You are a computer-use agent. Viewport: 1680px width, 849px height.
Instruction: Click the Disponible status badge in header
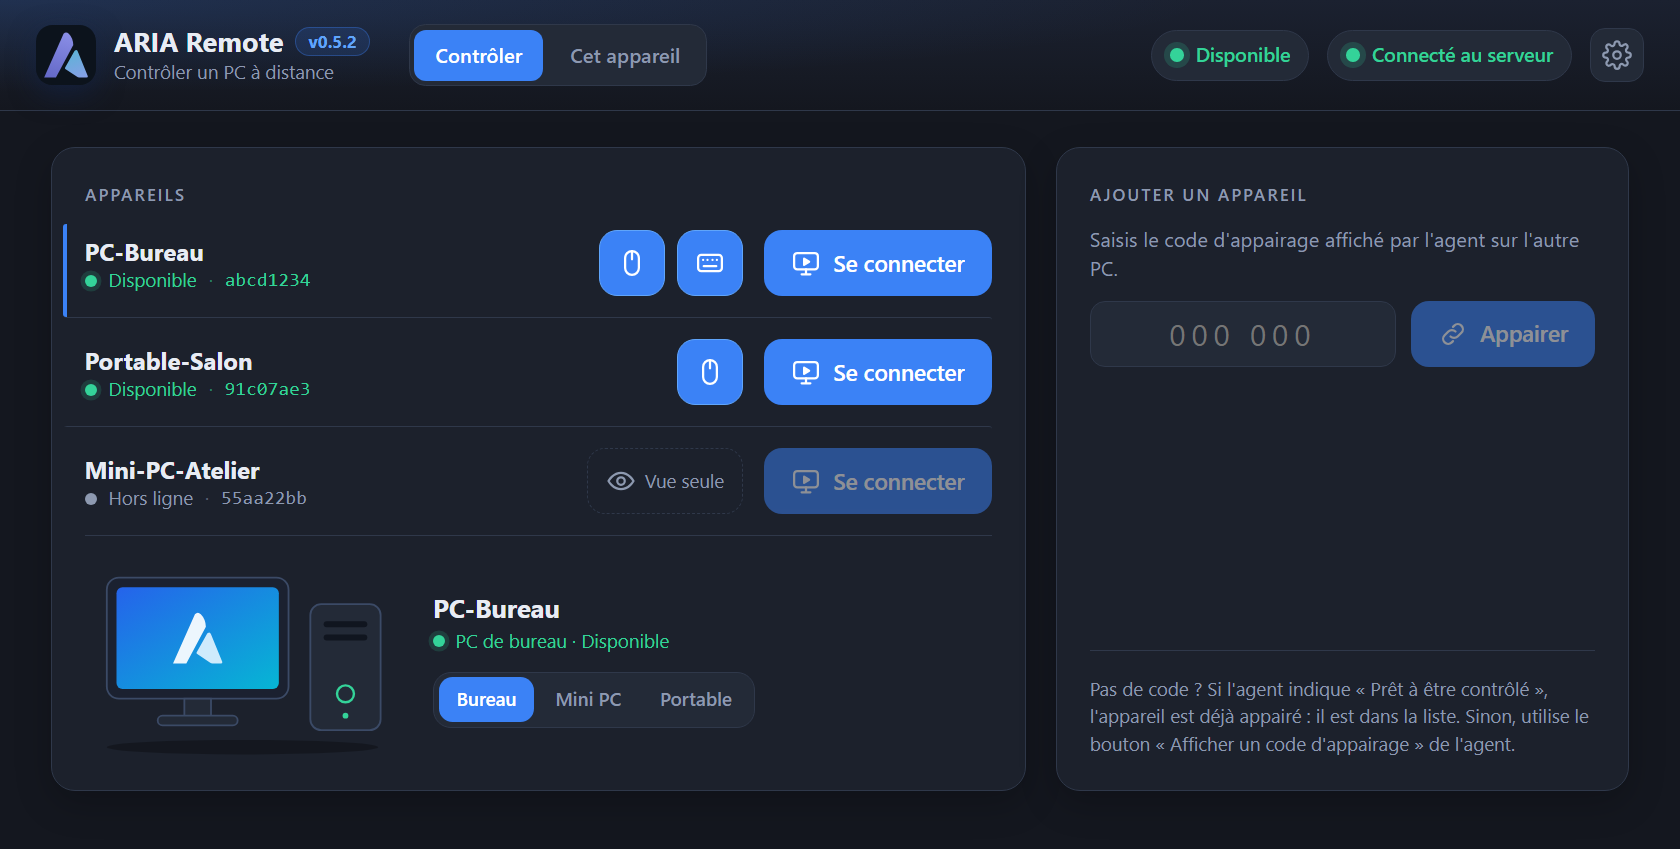(x=1230, y=55)
